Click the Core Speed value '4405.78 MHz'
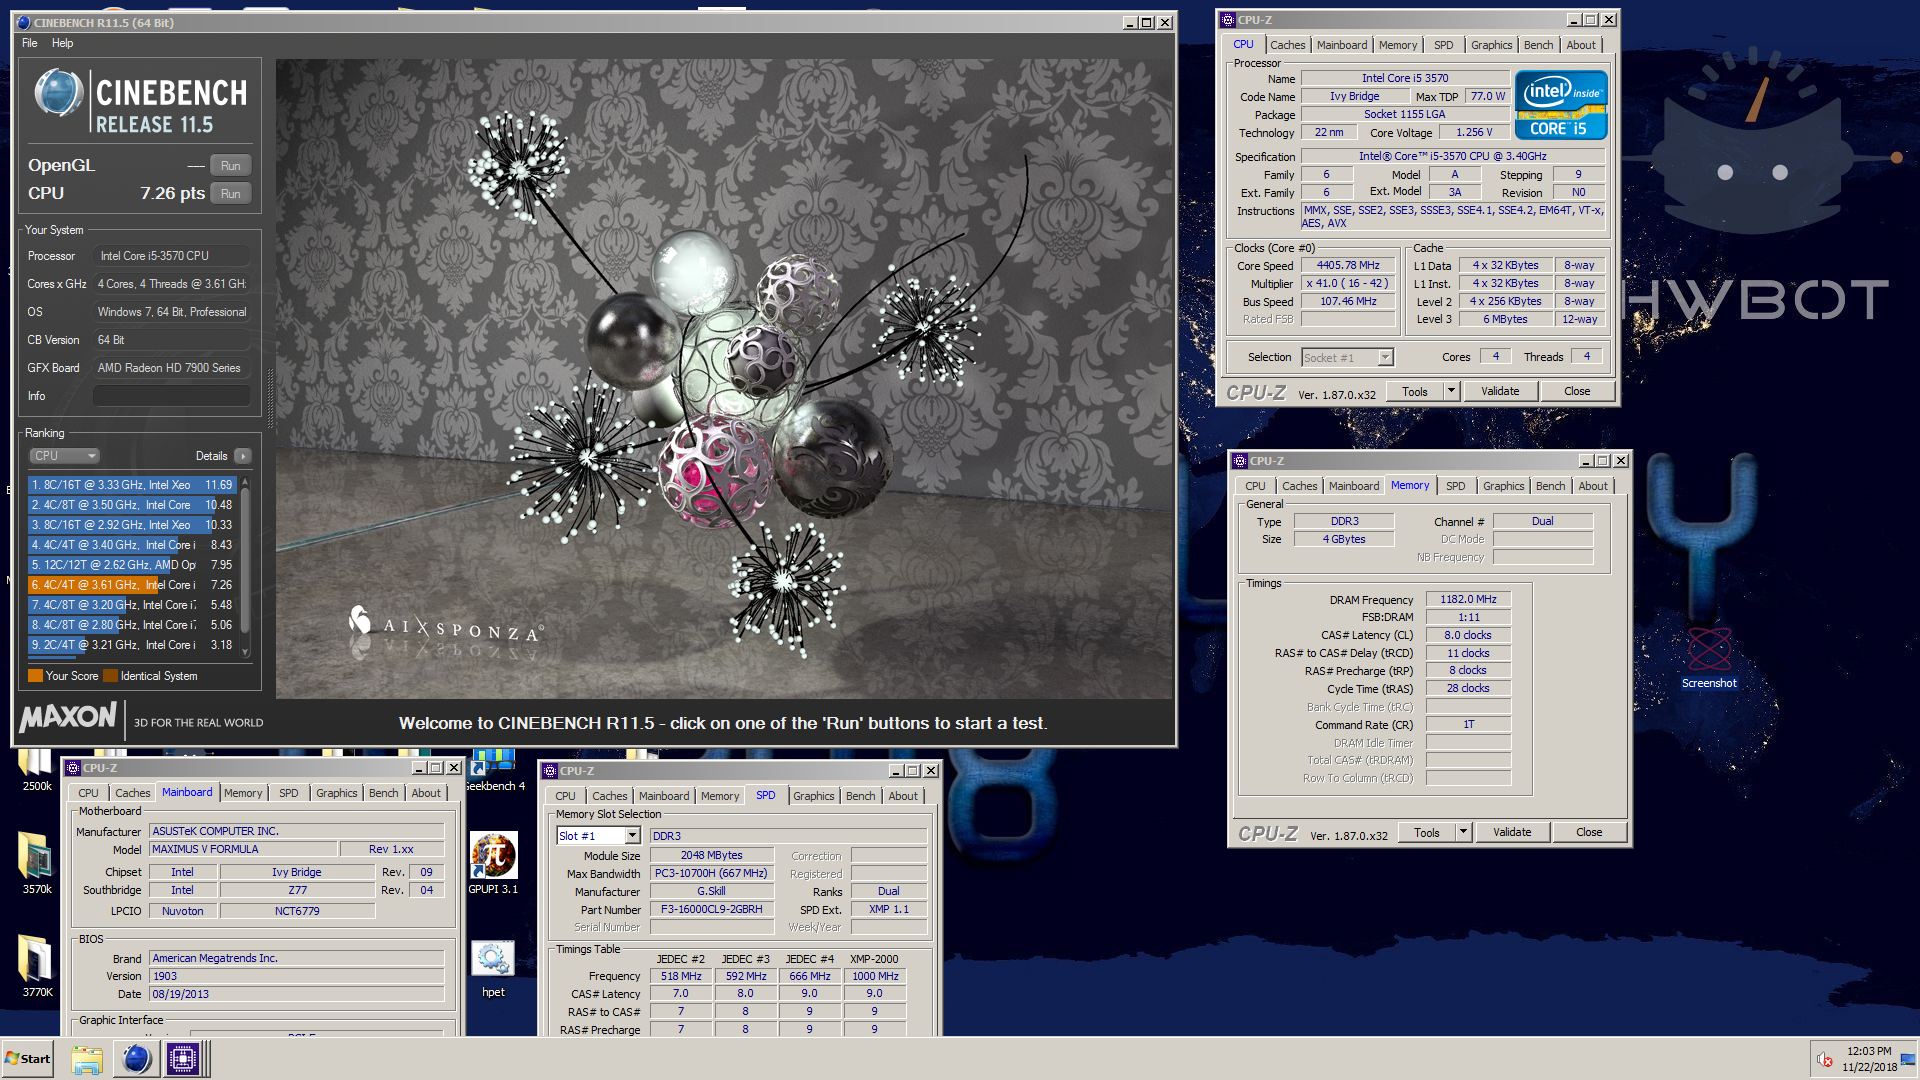Image resolution: width=1920 pixels, height=1080 pixels. click(1347, 266)
